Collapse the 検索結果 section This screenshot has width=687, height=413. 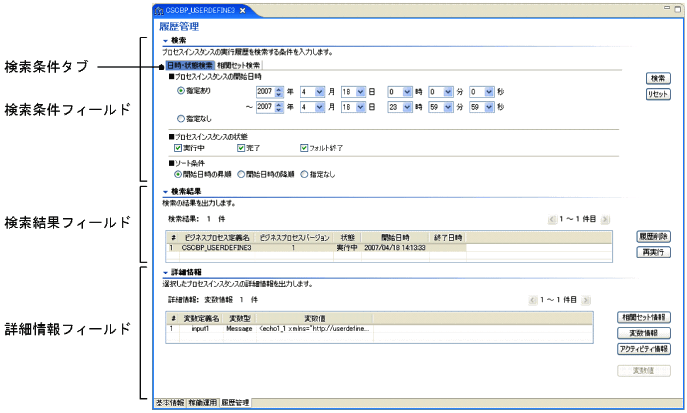(166, 192)
